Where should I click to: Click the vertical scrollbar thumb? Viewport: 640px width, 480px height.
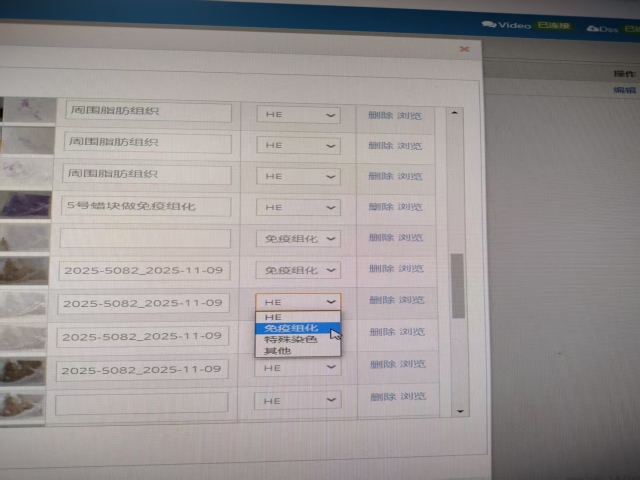458,285
